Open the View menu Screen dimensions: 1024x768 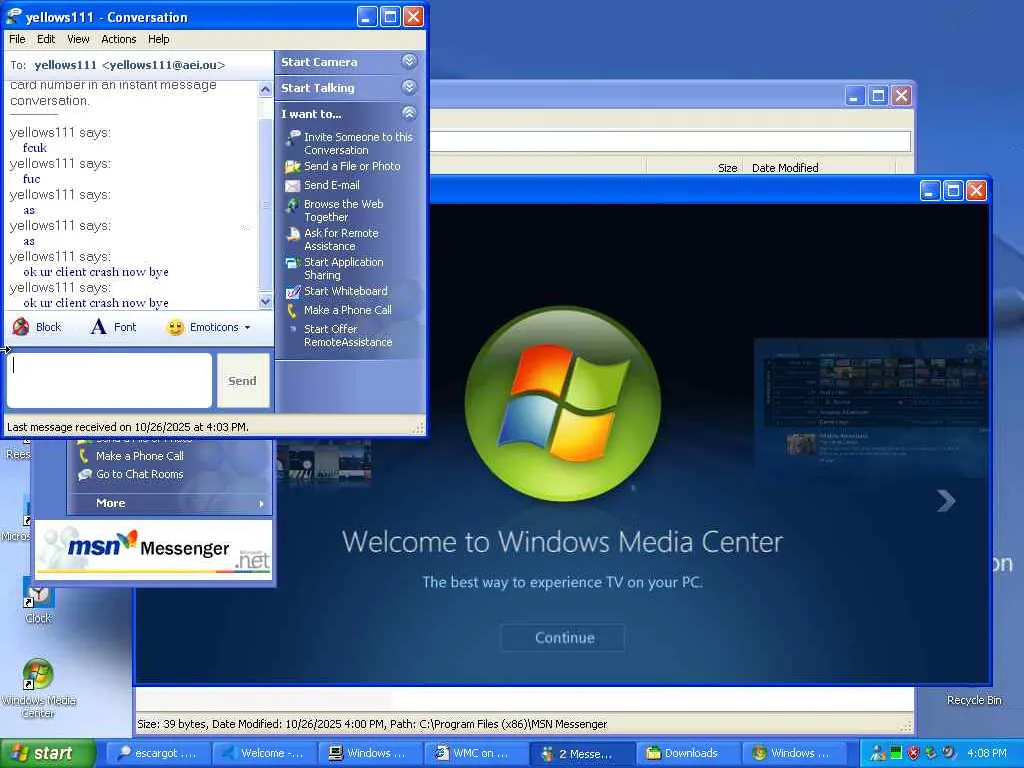[x=78, y=39]
